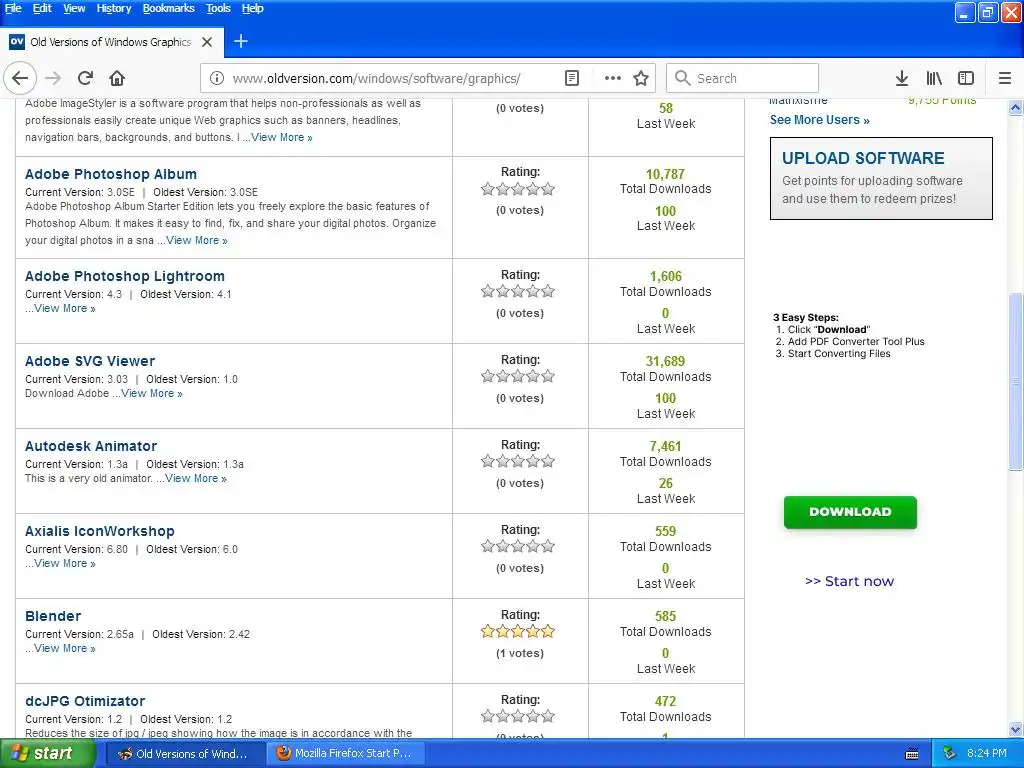Screen dimensions: 1024x768
Task: Open the Adobe SVG Viewer link
Action: [x=90, y=361]
